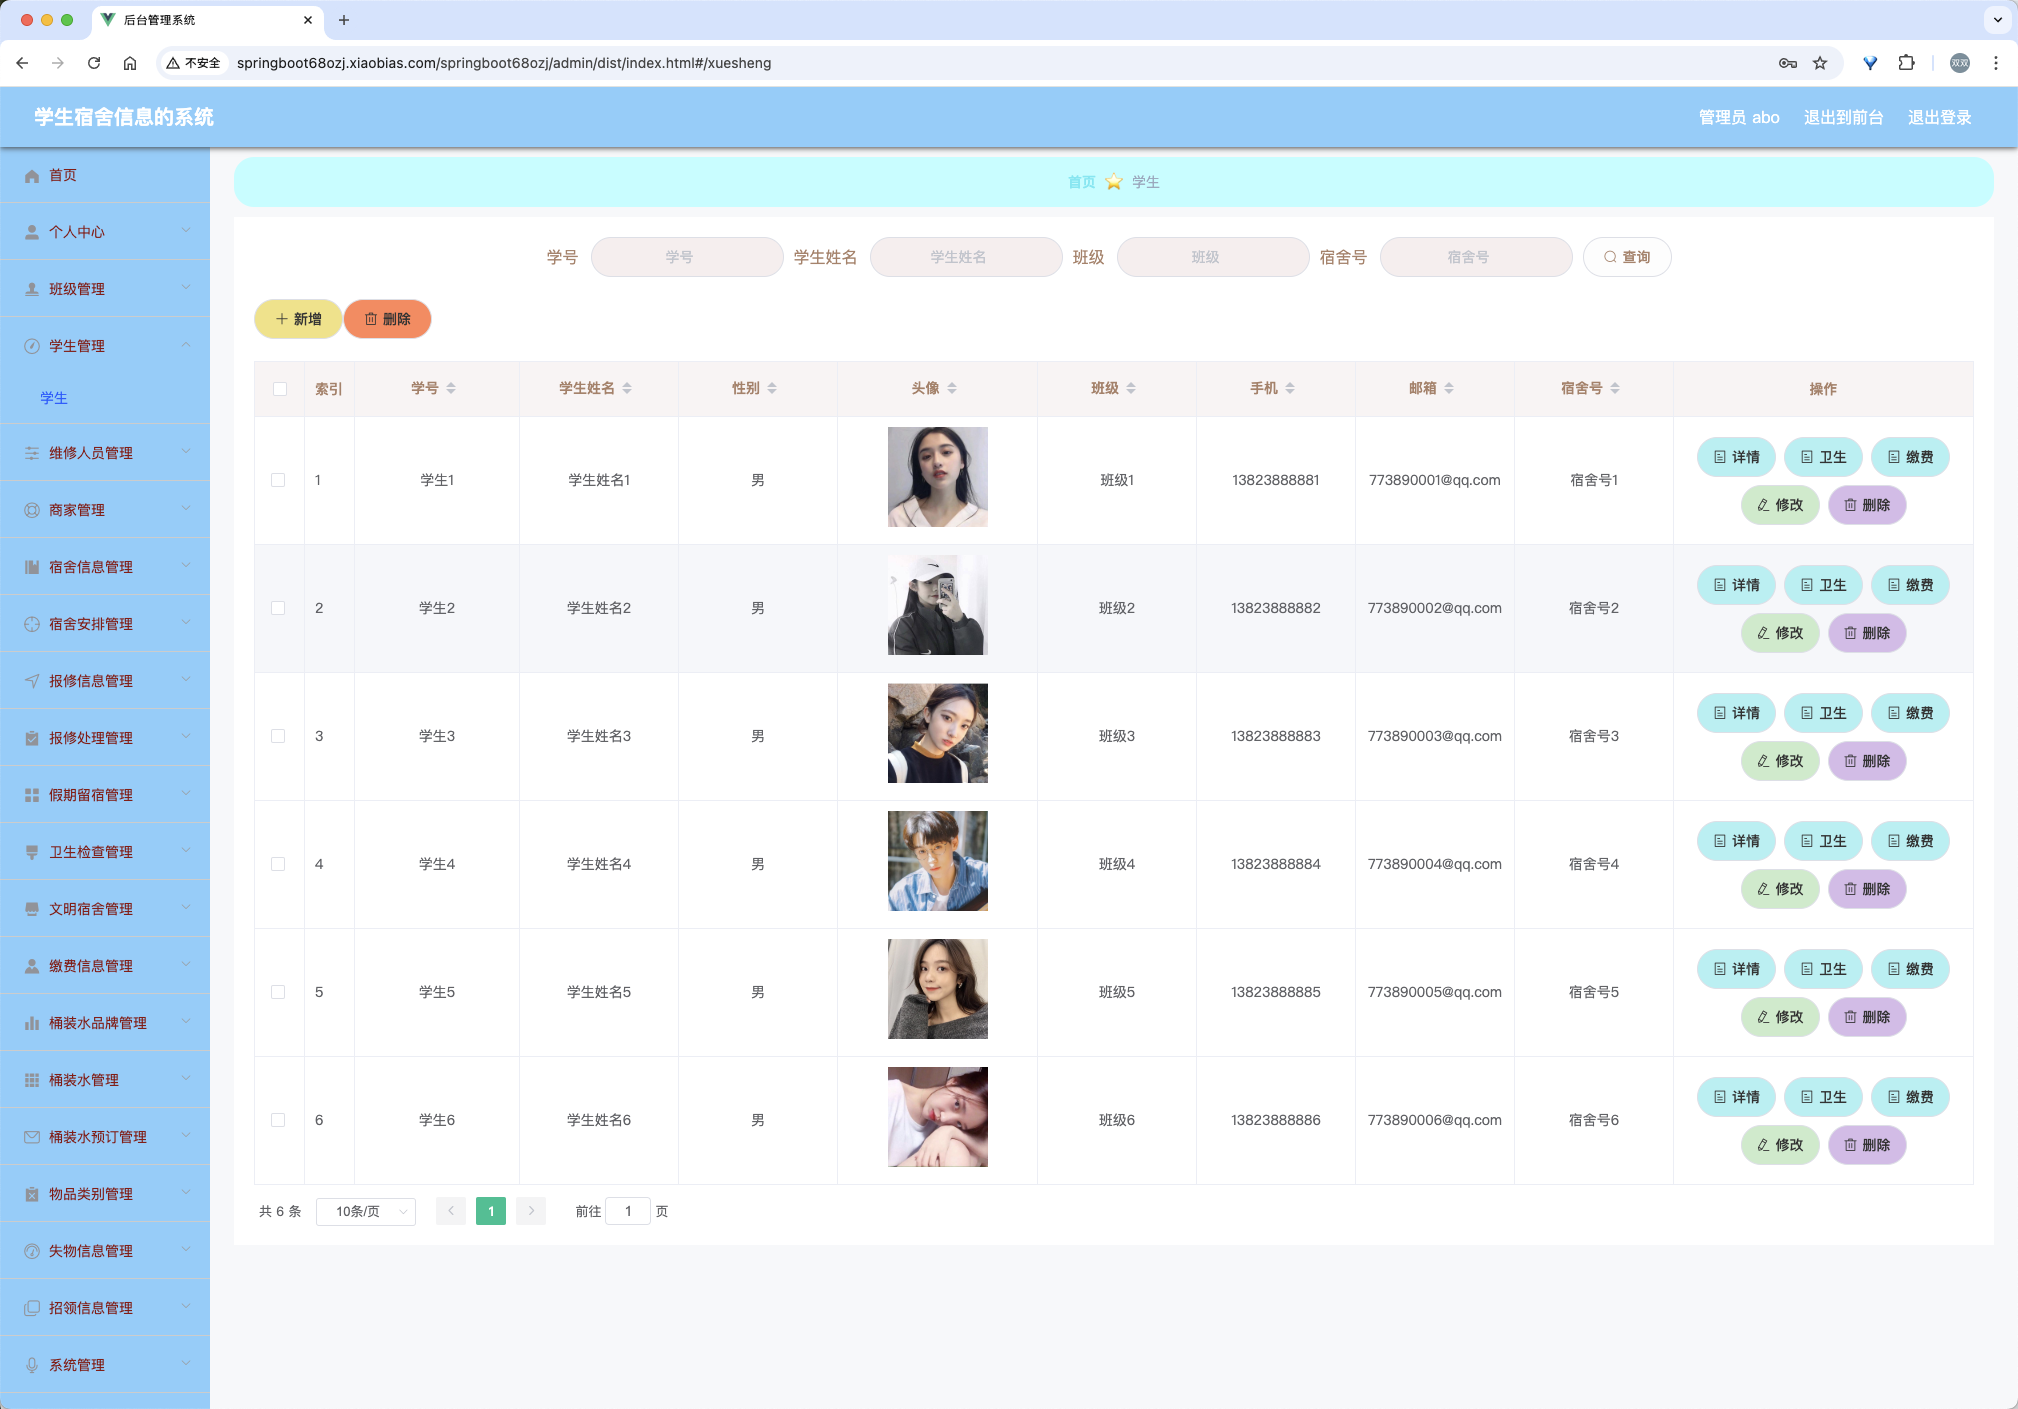Switch to the 后台管理系统 browser tab
2018x1409 pixels.
(x=208, y=20)
